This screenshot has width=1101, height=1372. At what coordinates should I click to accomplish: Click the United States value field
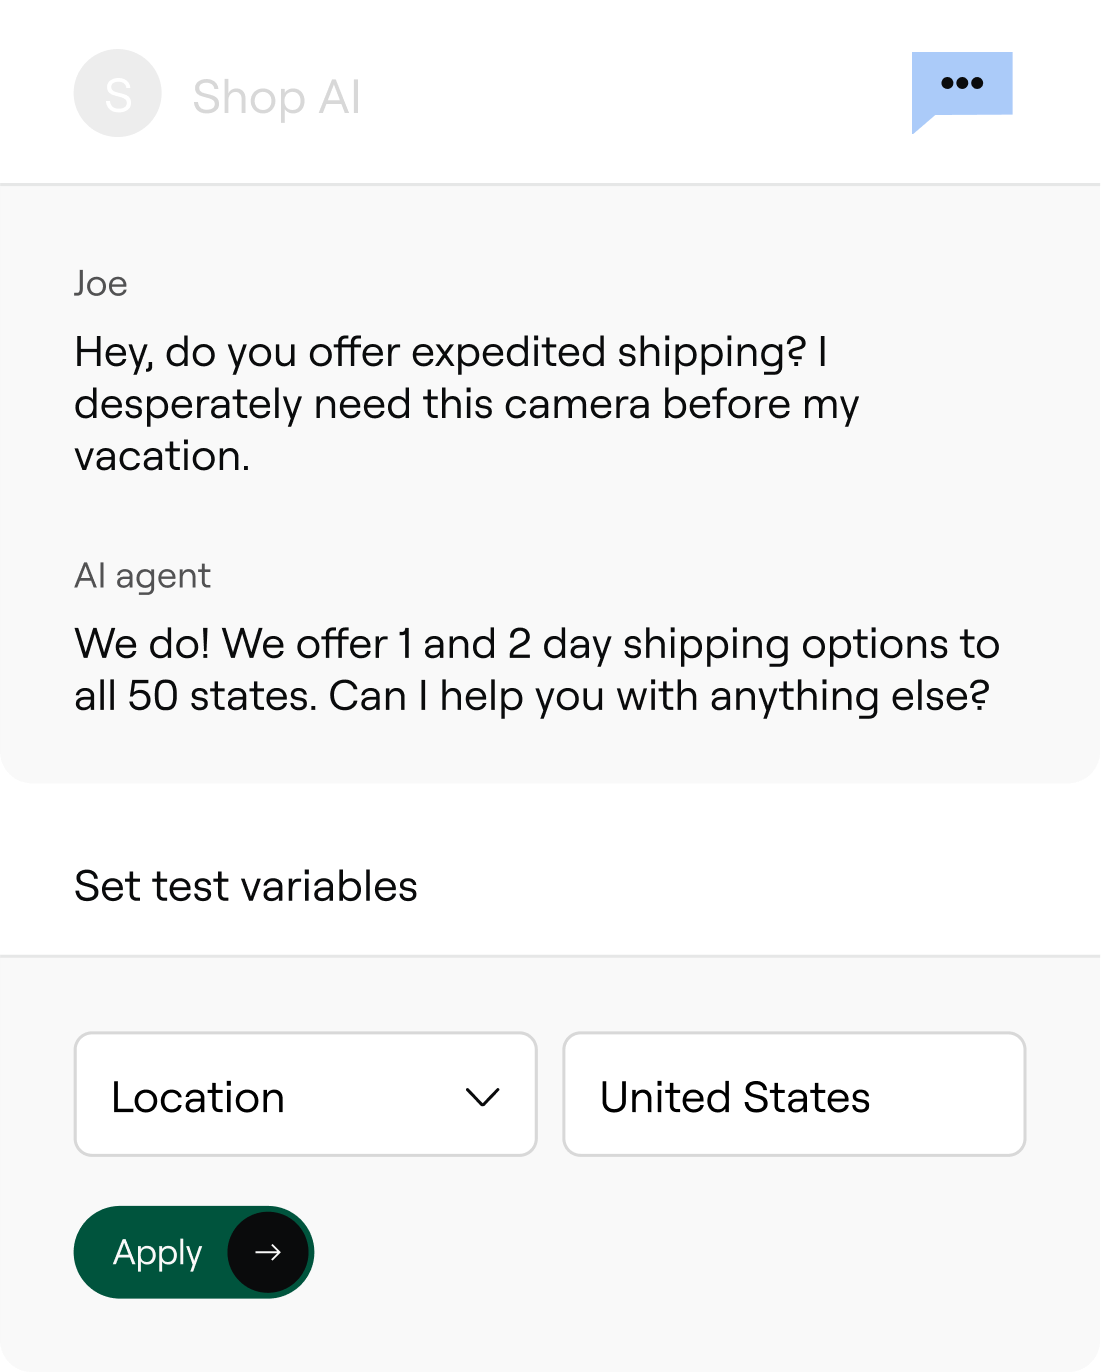(794, 1095)
